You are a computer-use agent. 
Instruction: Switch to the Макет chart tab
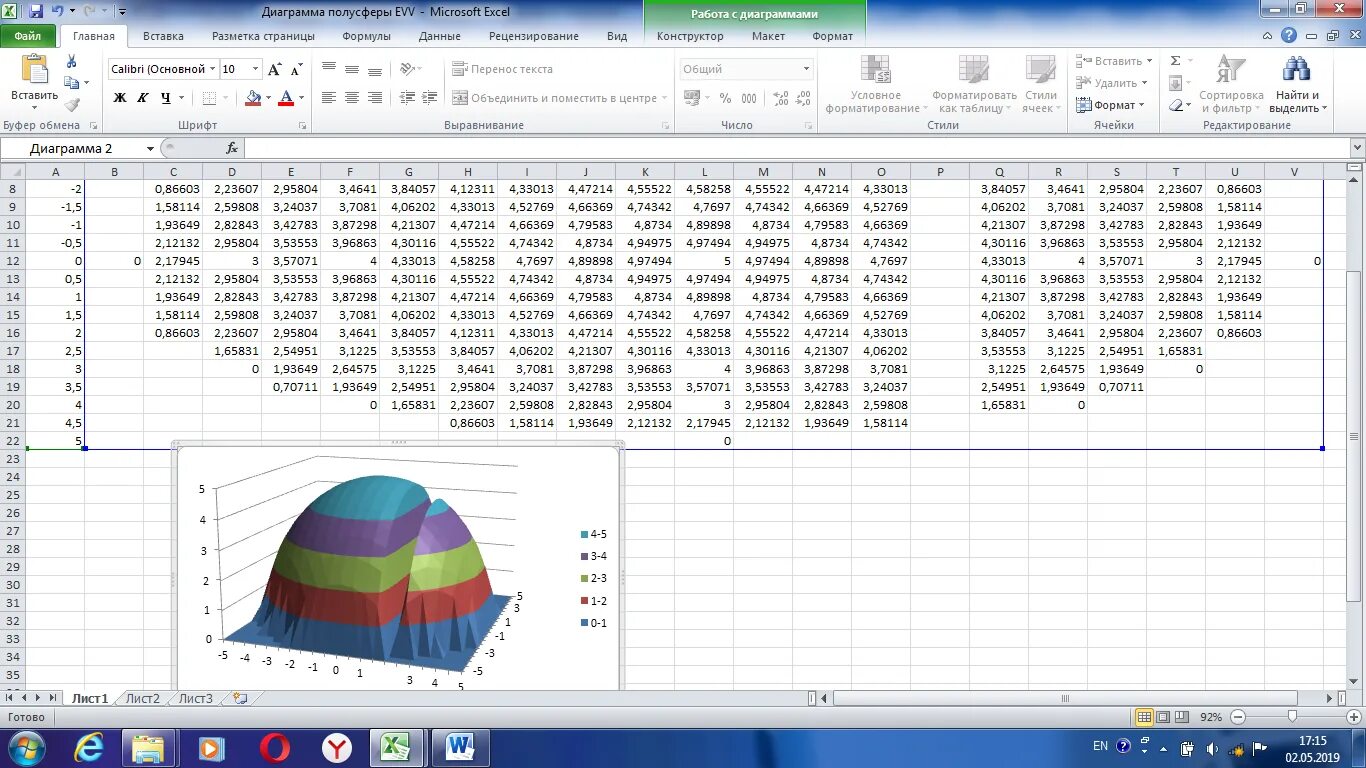click(x=768, y=36)
